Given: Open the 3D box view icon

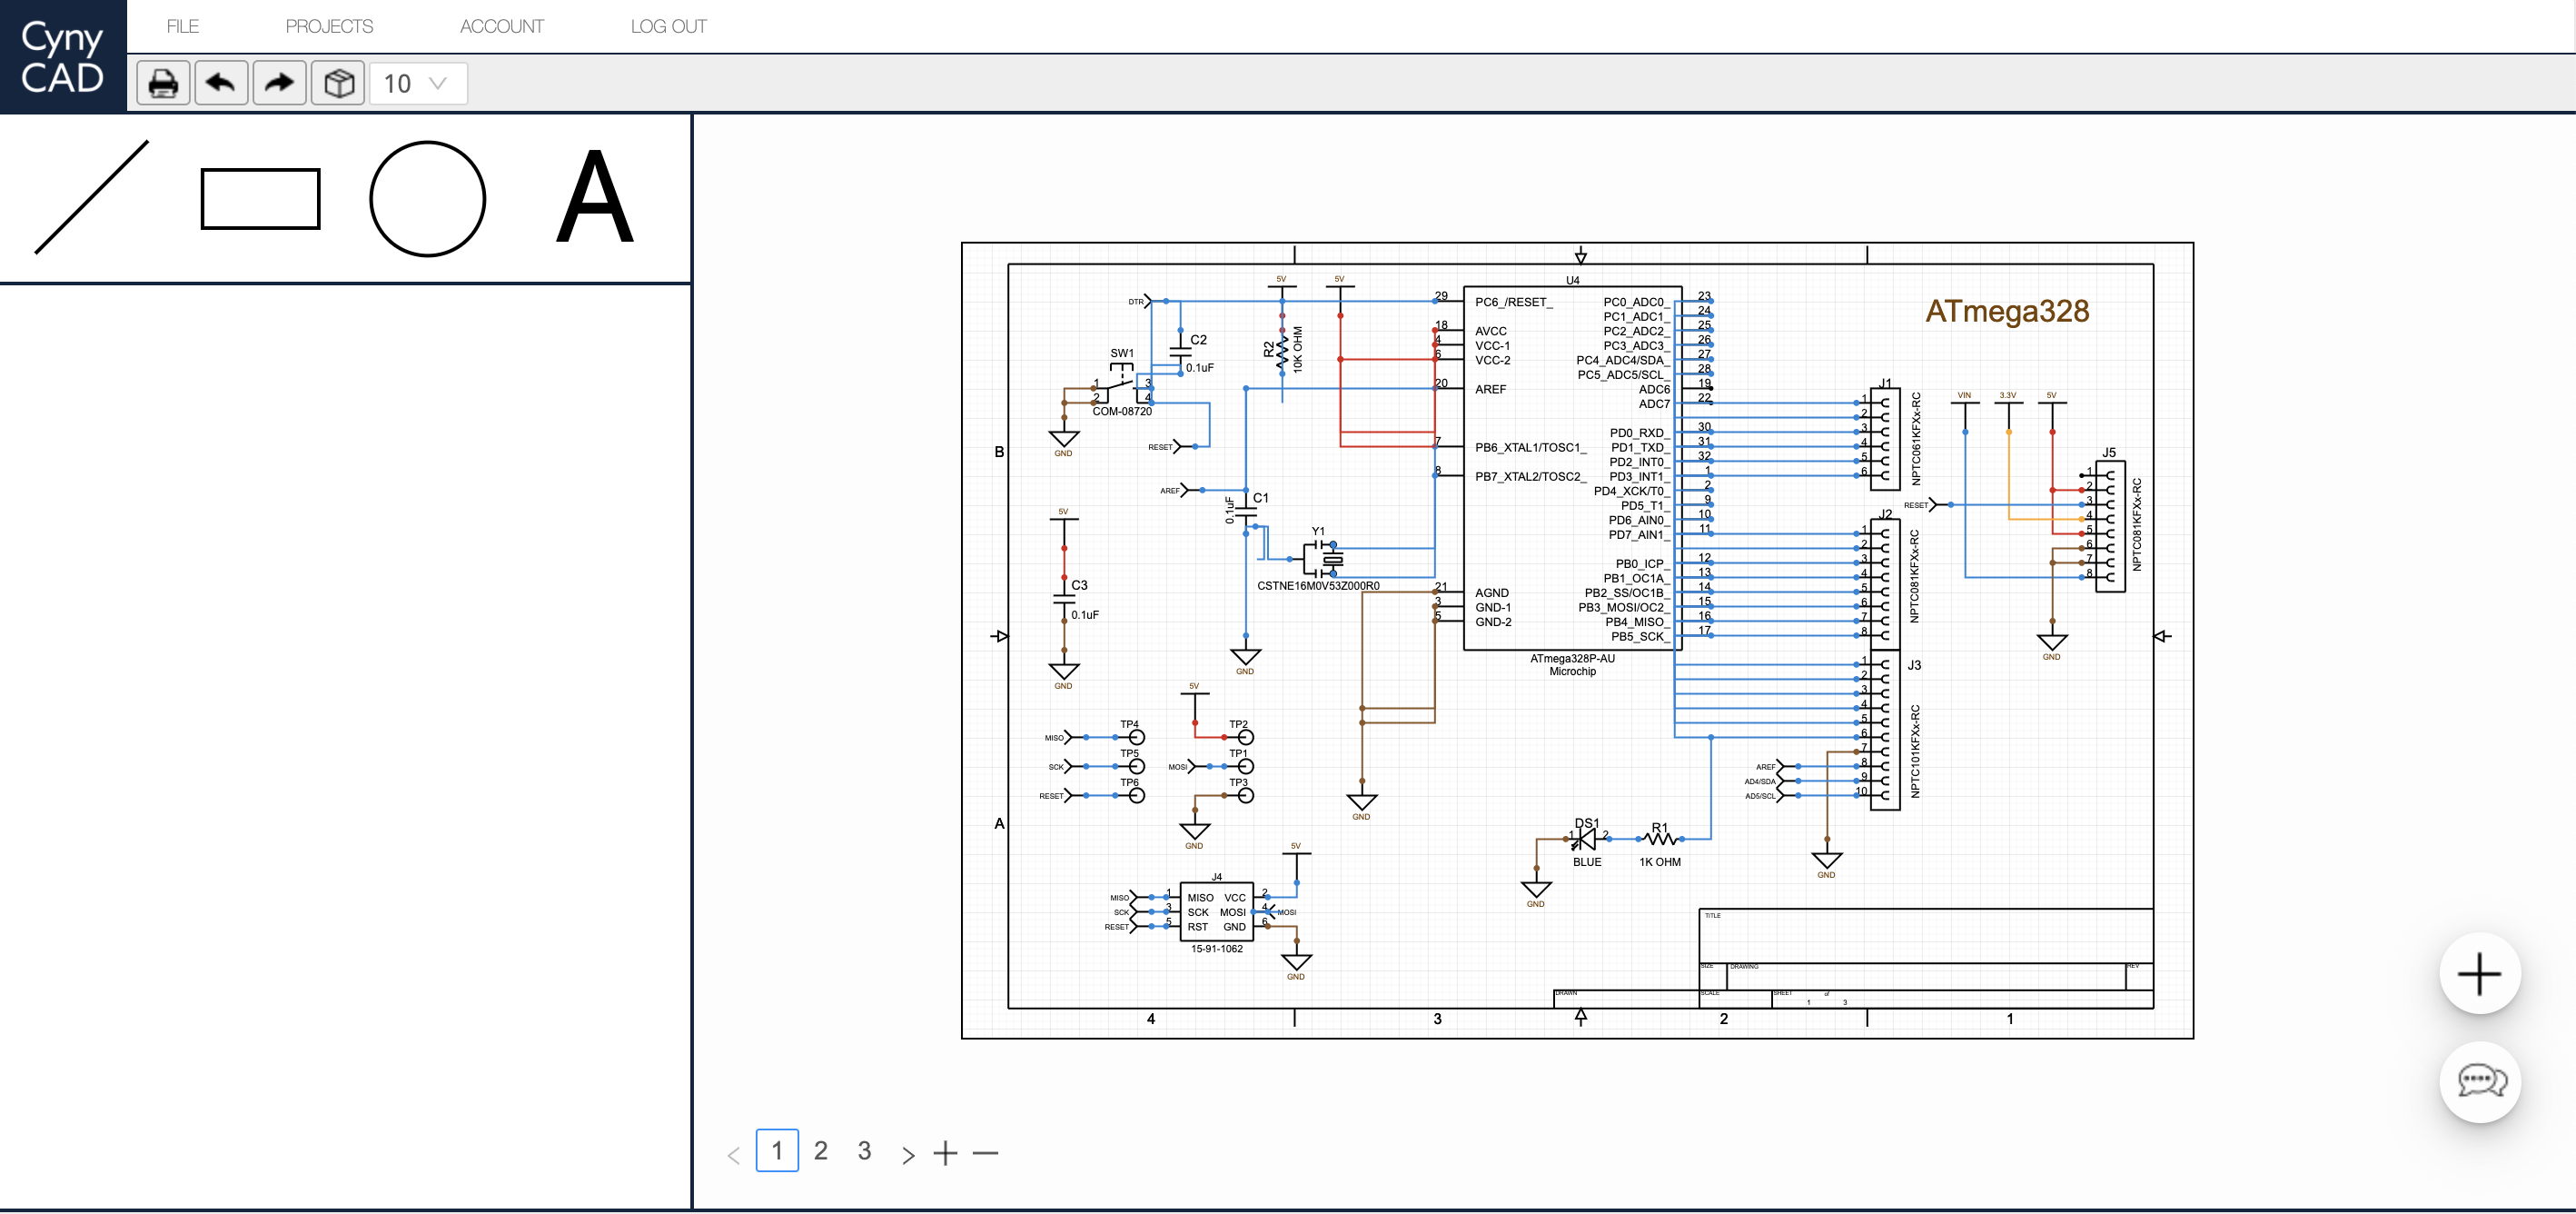Looking at the screenshot, I should (338, 83).
